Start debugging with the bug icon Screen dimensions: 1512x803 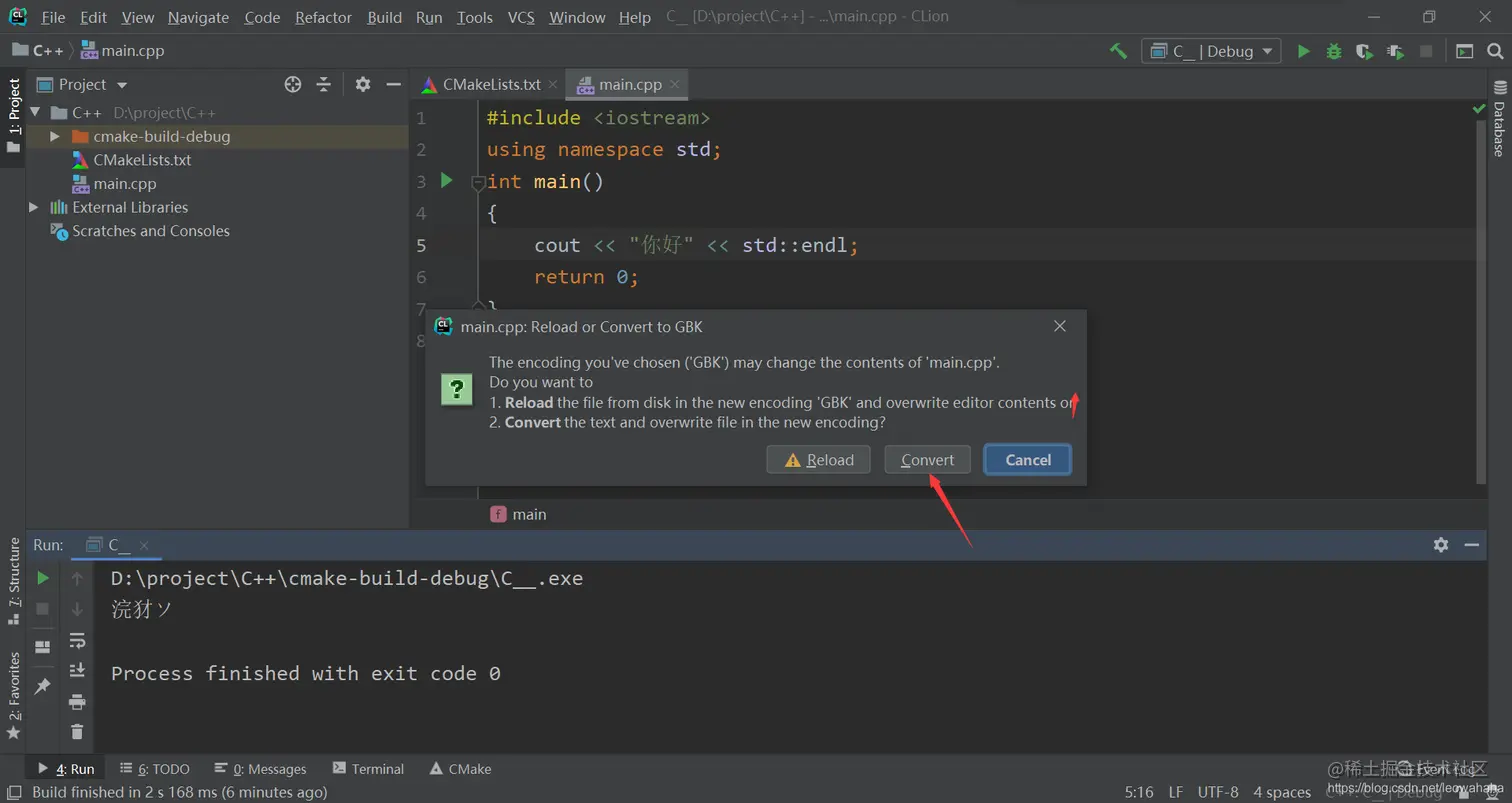click(x=1334, y=51)
